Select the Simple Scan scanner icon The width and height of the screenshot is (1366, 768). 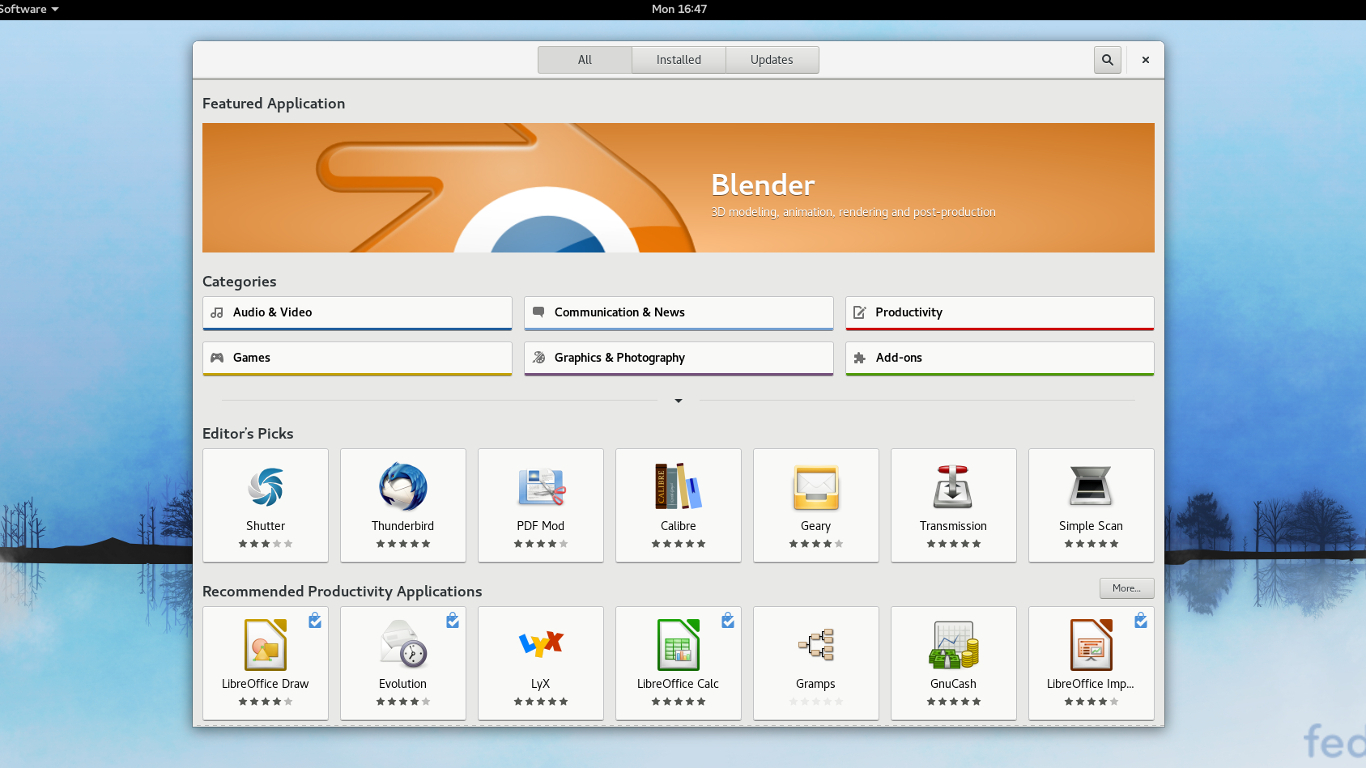coord(1091,487)
